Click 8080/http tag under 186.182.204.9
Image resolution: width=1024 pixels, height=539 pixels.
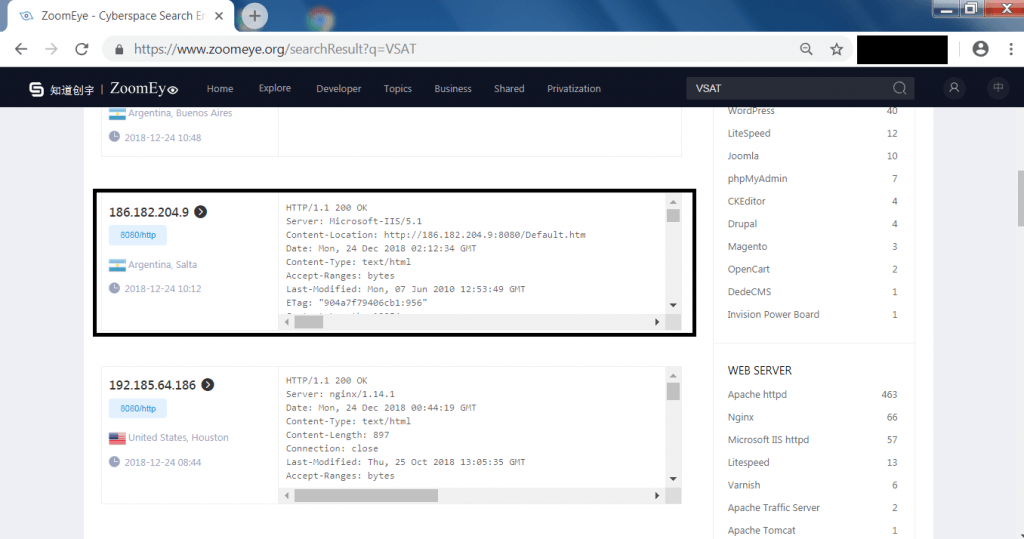[138, 235]
